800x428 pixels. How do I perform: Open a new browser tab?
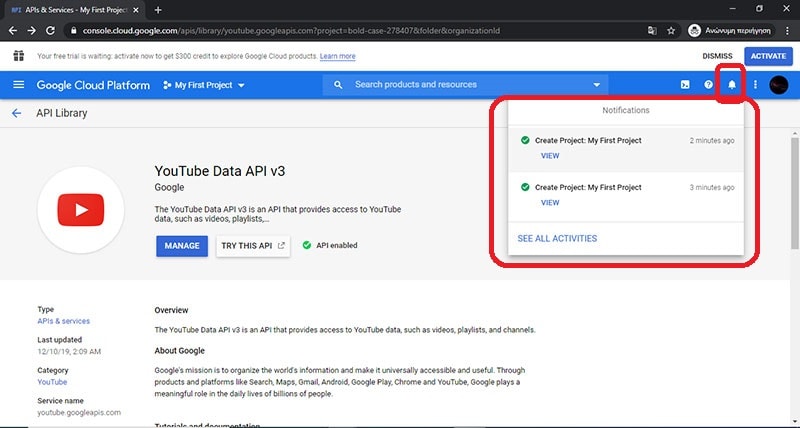tap(158, 9)
